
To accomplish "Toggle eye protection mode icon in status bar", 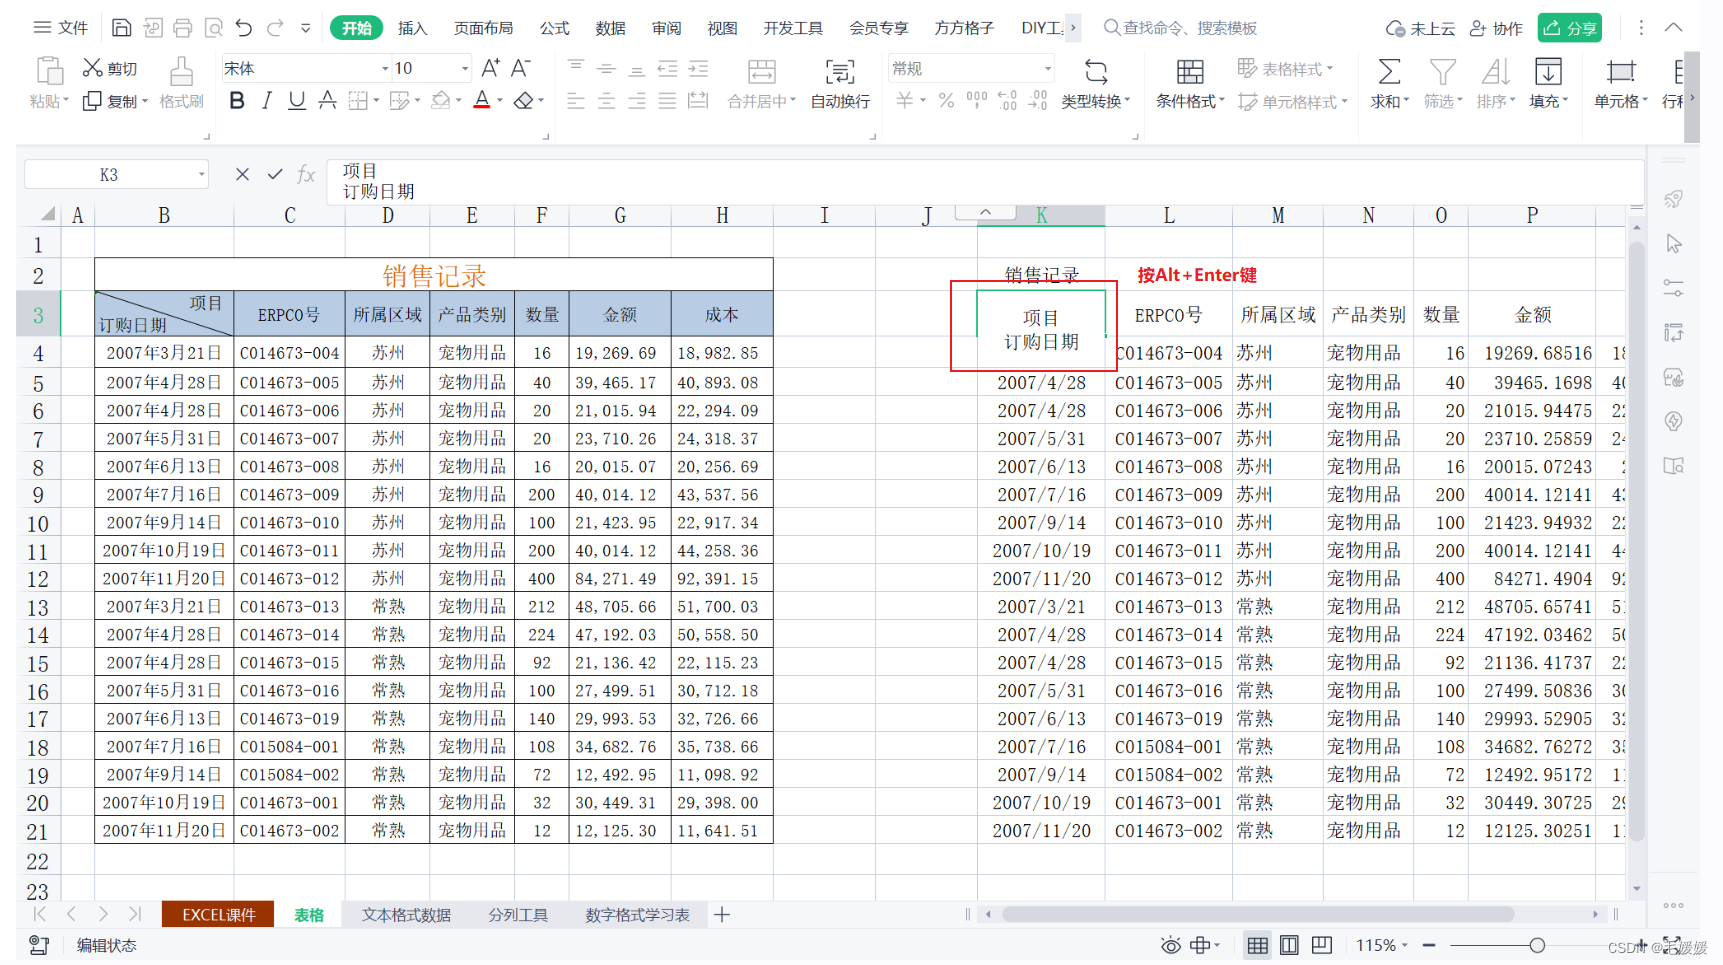I will point(1170,945).
